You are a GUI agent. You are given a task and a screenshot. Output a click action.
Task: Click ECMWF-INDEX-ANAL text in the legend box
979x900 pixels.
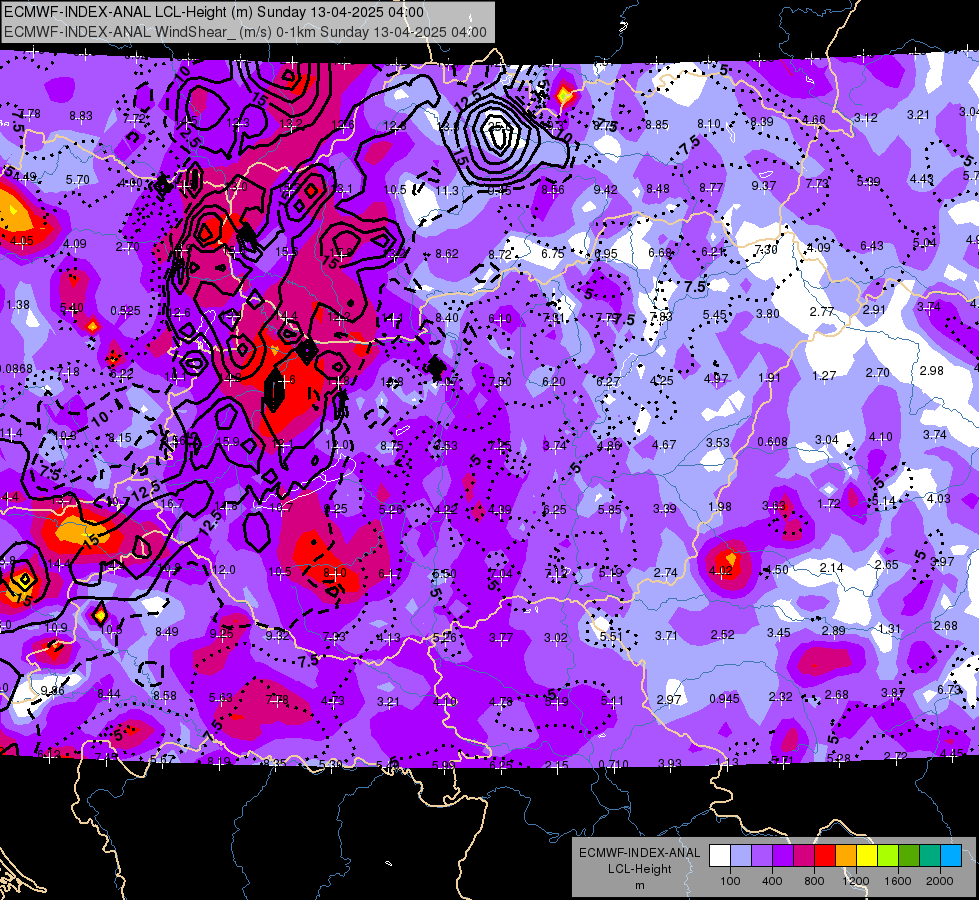(x=640, y=853)
